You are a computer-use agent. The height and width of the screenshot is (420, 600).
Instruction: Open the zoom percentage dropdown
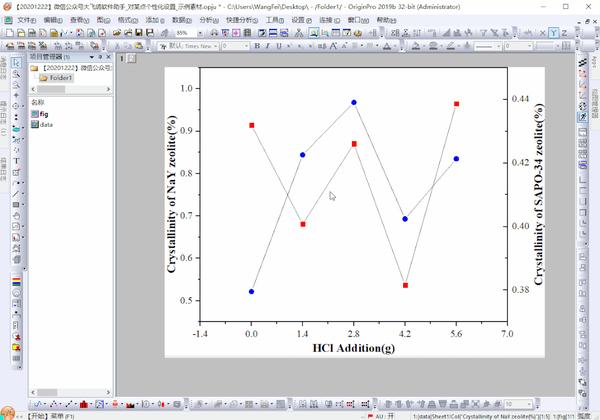200,33
